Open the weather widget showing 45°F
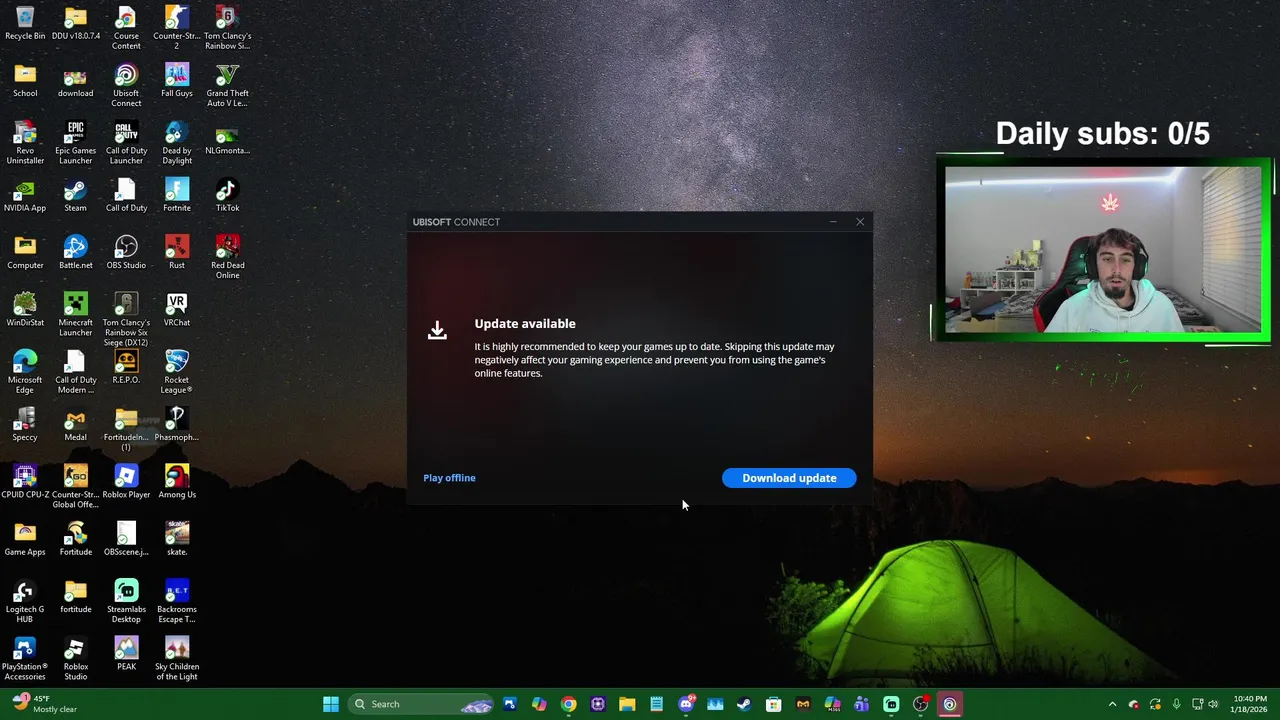This screenshot has width=1280, height=720. (42, 704)
